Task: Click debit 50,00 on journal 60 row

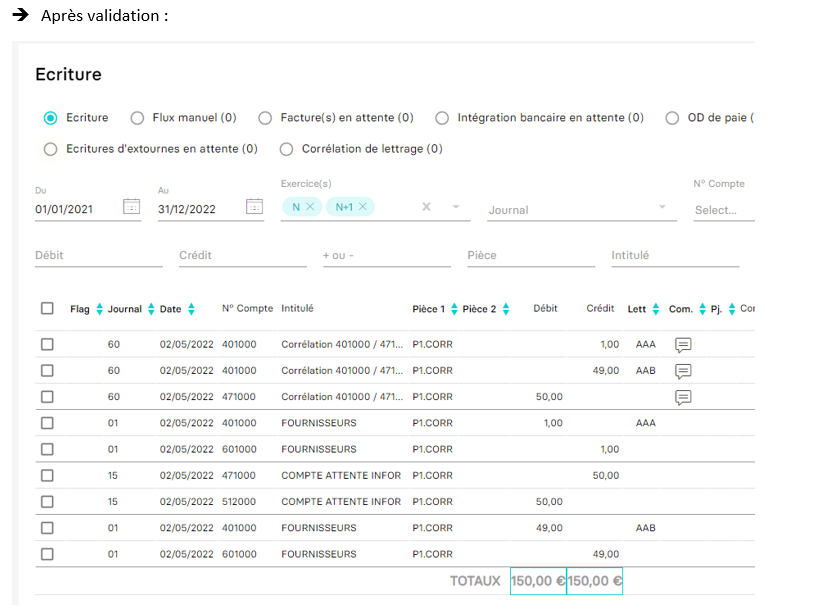Action: pos(549,397)
